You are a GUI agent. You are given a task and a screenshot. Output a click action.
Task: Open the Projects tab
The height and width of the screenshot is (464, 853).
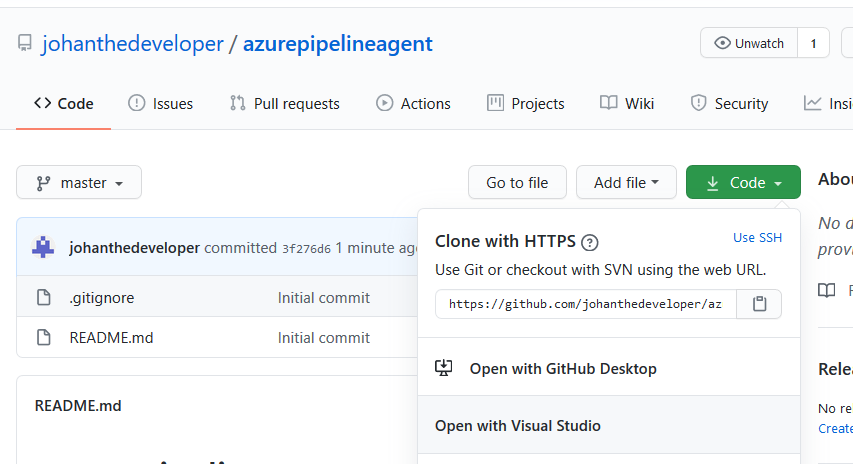(x=526, y=103)
